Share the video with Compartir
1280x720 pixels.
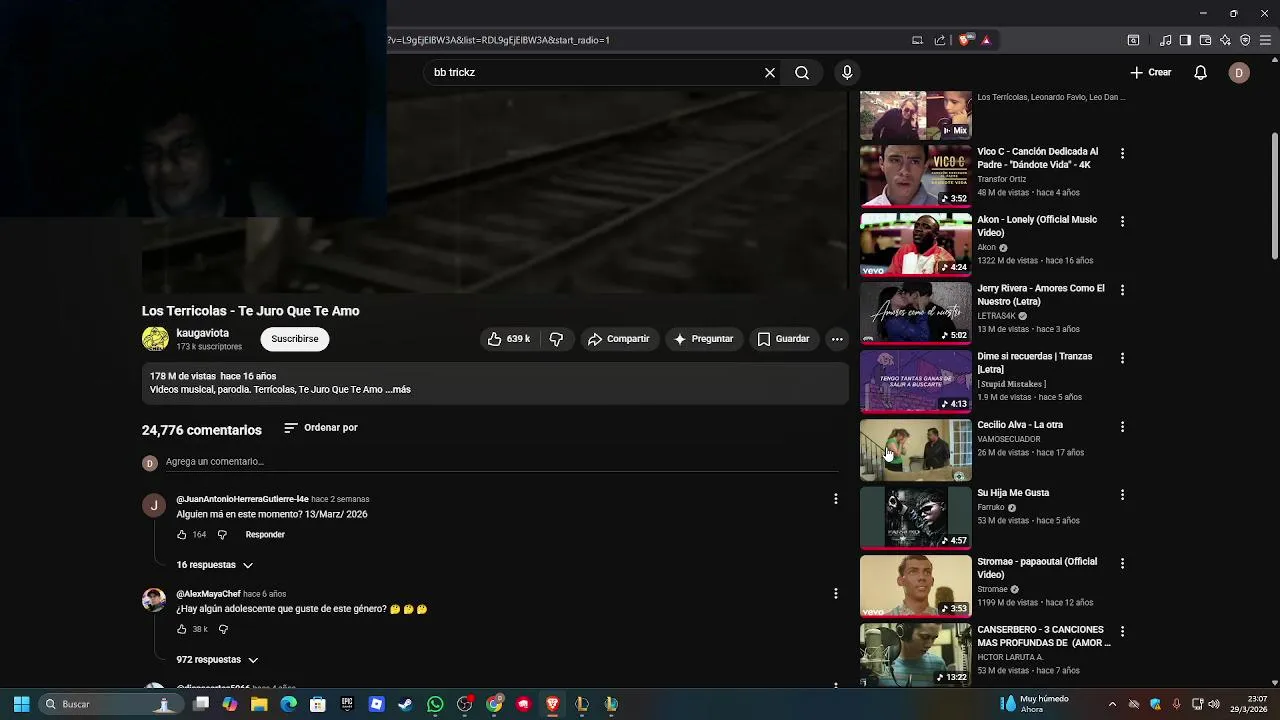(x=619, y=339)
